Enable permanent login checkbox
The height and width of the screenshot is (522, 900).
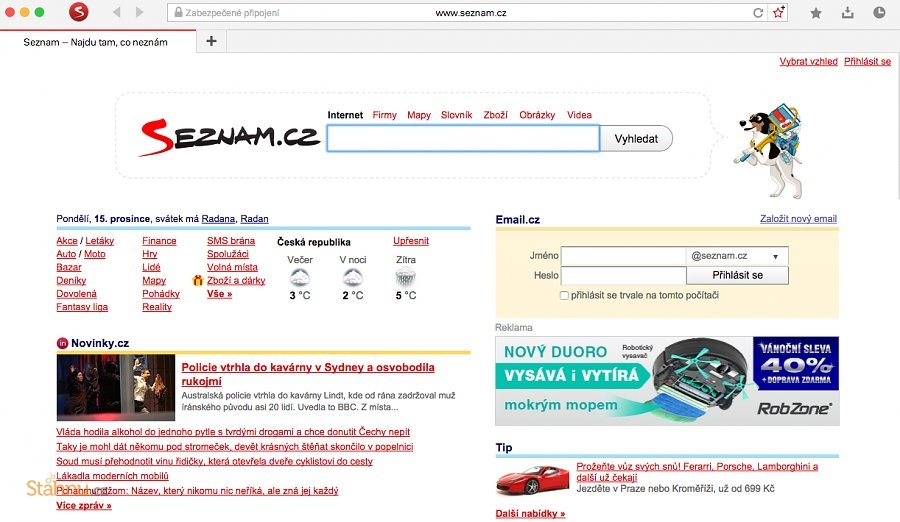coord(564,296)
